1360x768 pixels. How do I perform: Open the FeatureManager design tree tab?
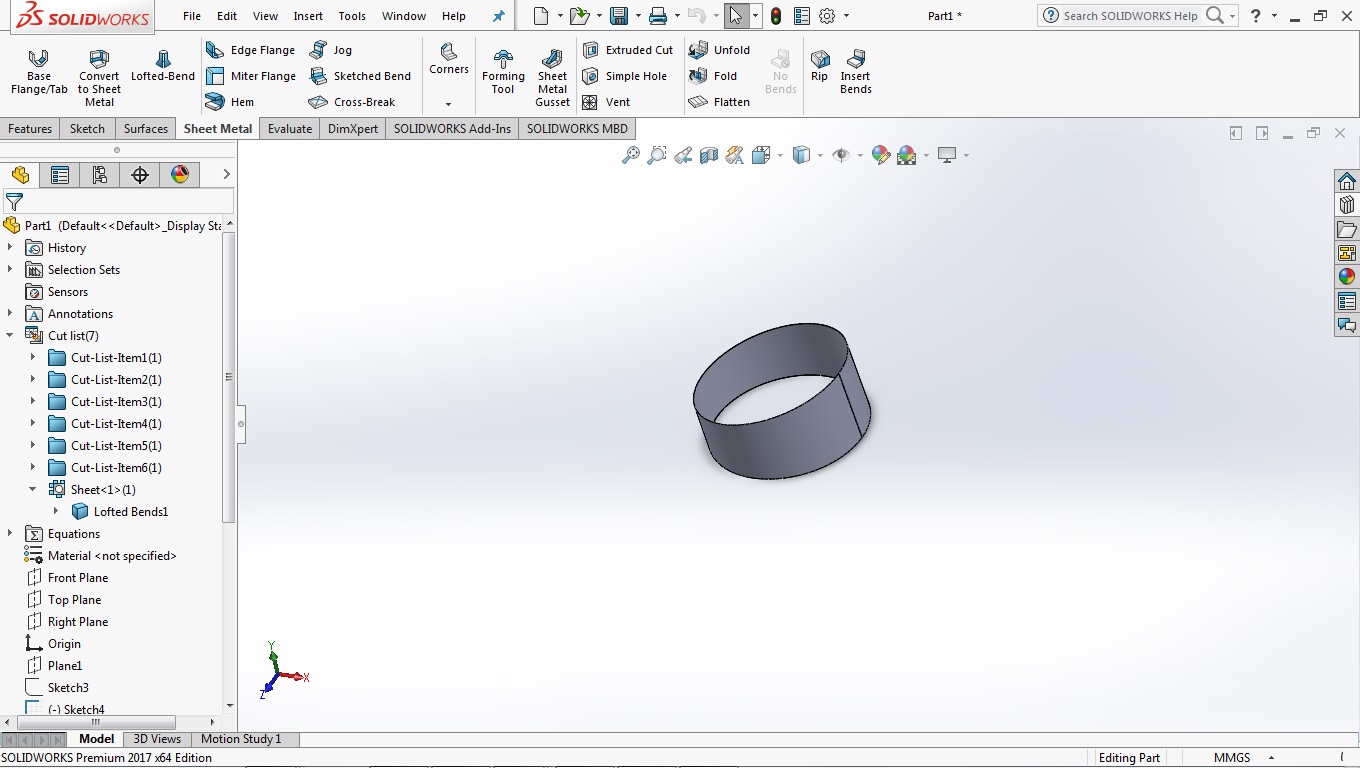[20, 175]
